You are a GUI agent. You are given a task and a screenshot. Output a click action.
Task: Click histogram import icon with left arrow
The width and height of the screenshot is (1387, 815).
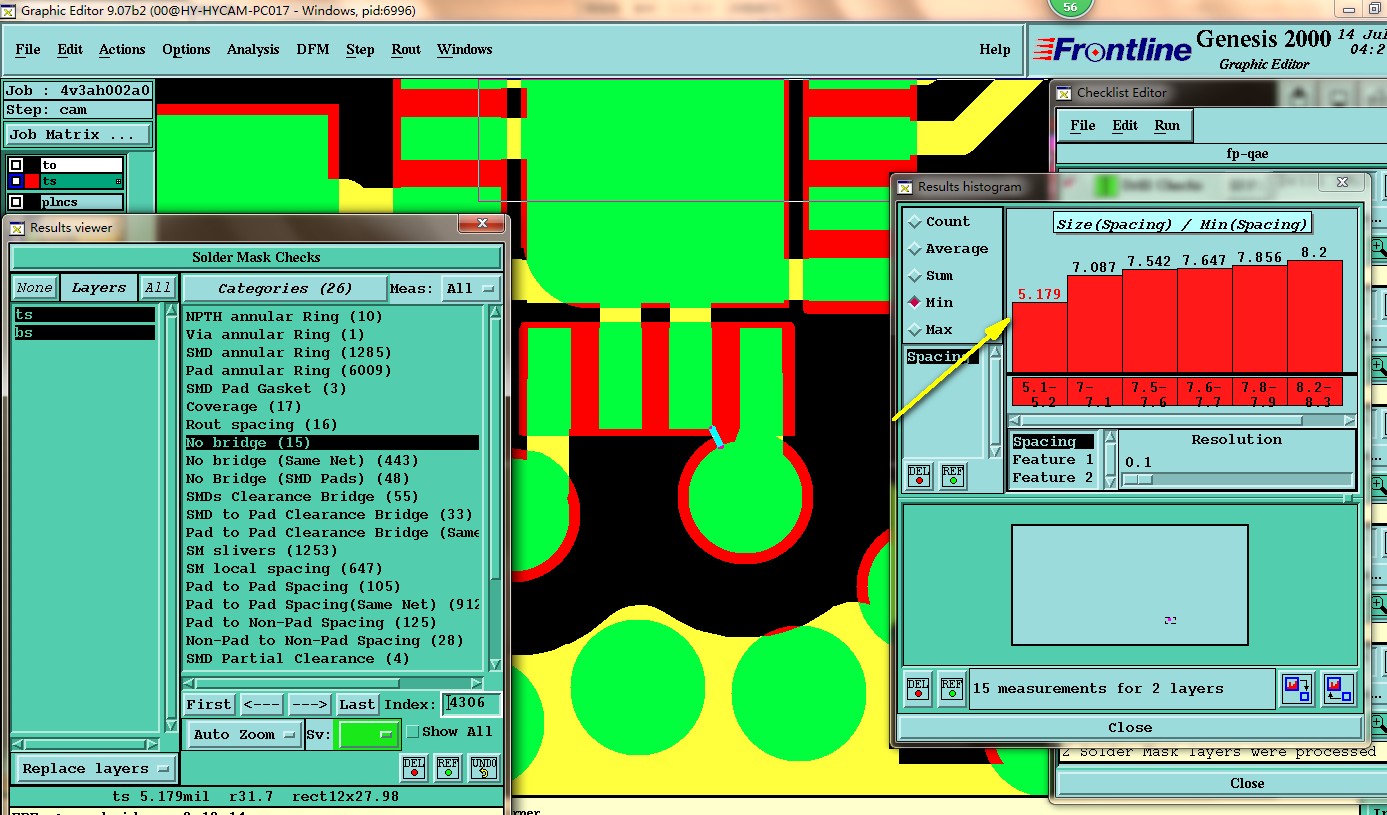1338,688
